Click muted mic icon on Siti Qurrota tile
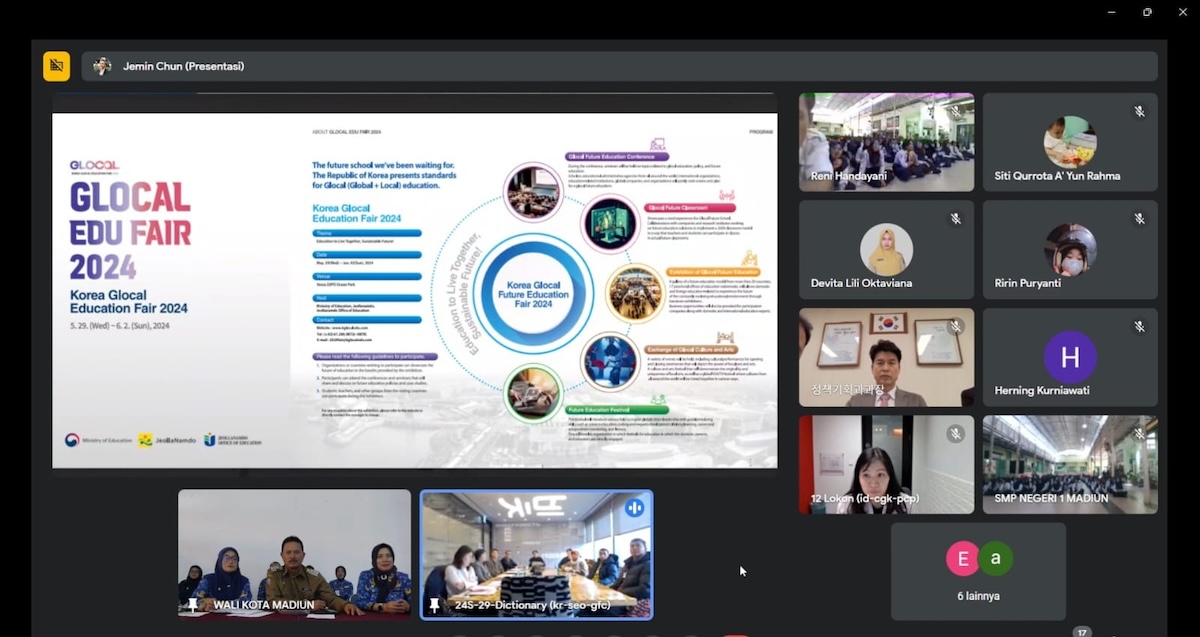The width and height of the screenshot is (1200, 637). pyautogui.click(x=1139, y=111)
